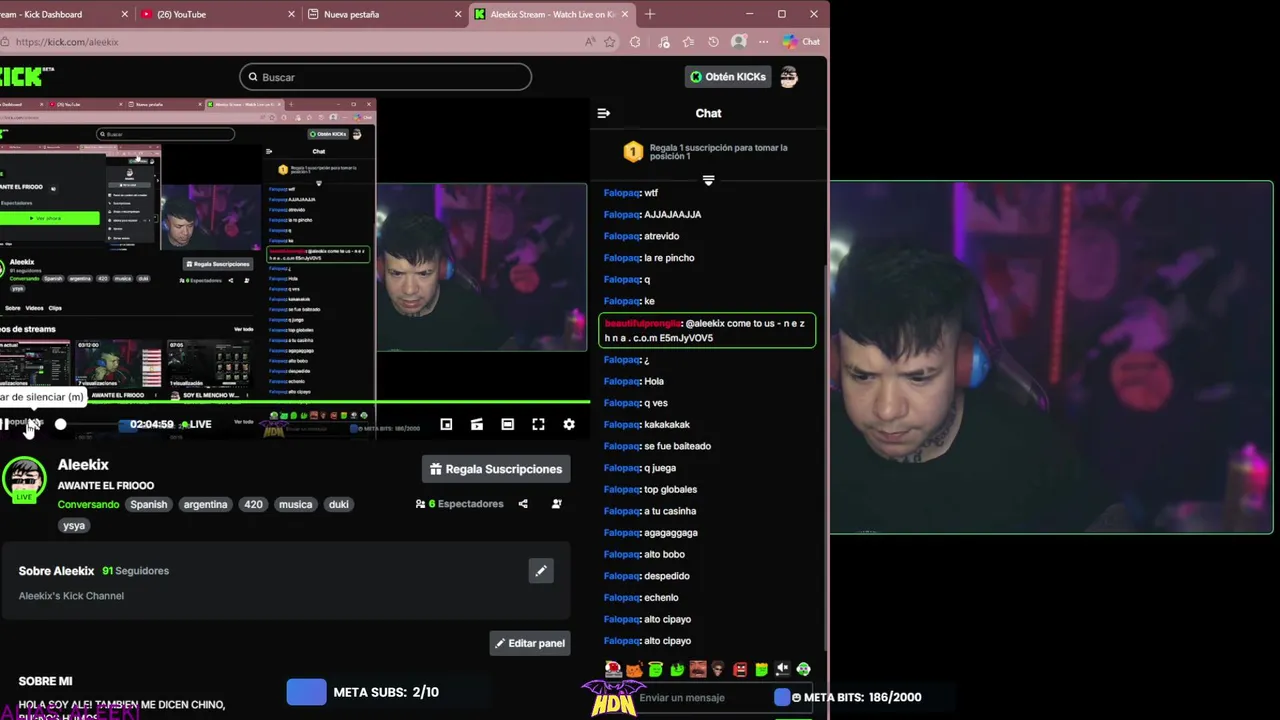This screenshot has width=1280, height=720.
Task: Close the Nueva pestaña tab
Action: point(458,14)
